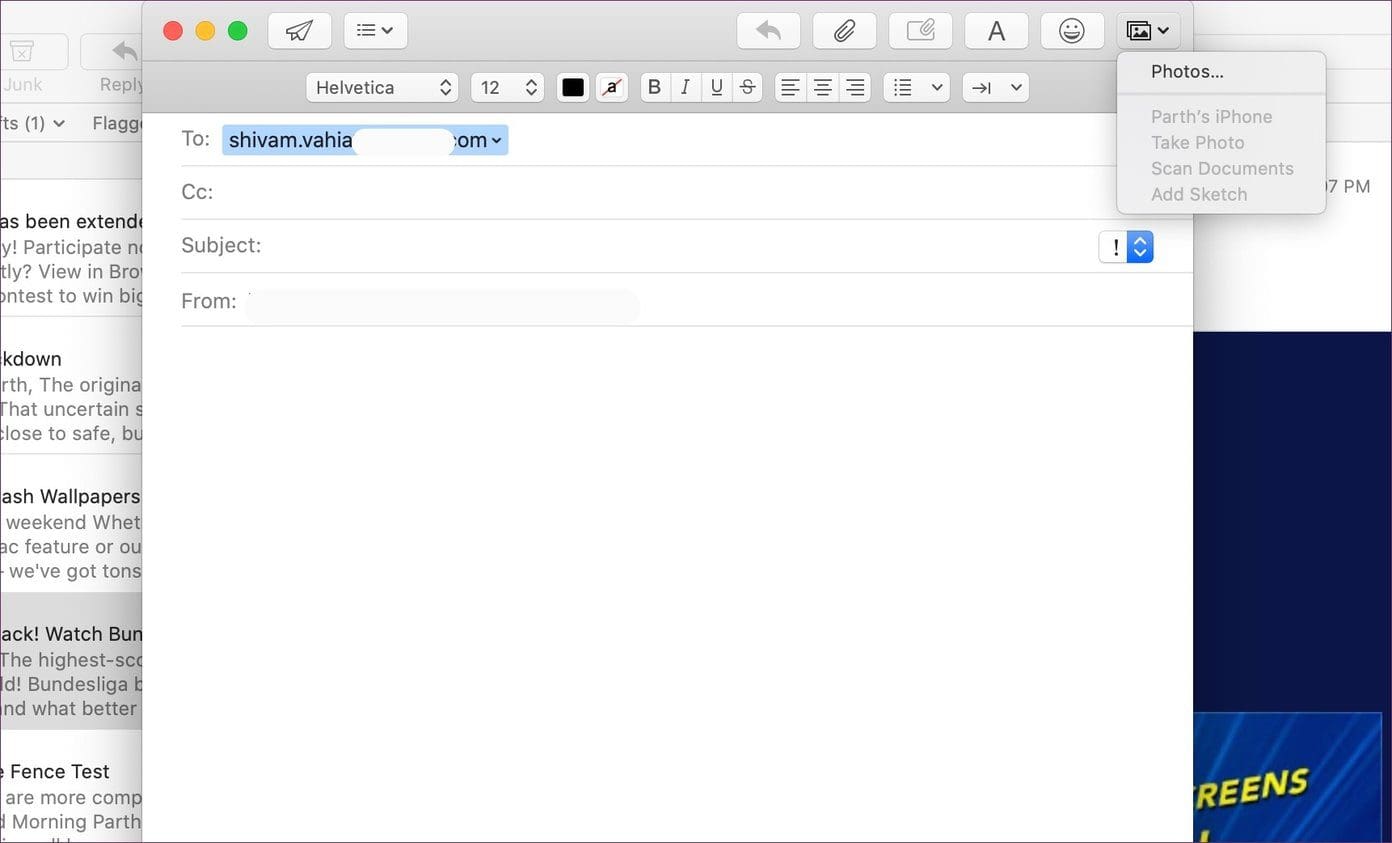Open the photo browser dropdown button

[x=1148, y=31]
